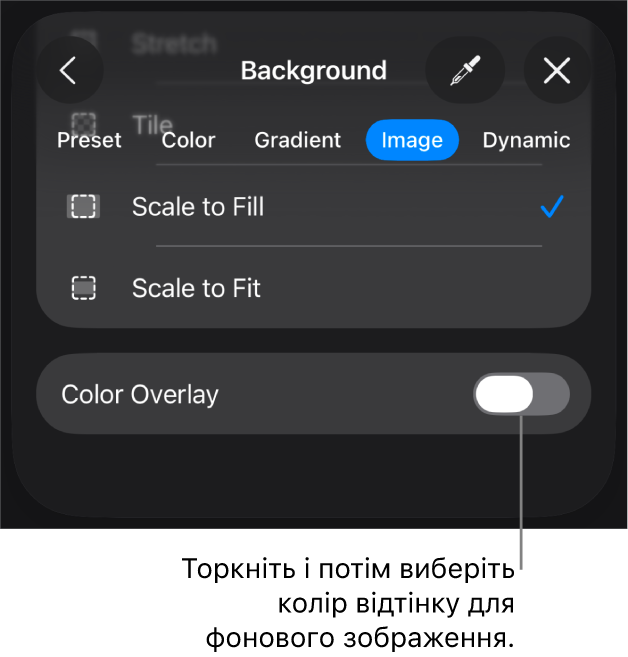Click the Scale to Fit icon
This screenshot has width=628, height=657.
pyautogui.click(x=84, y=289)
